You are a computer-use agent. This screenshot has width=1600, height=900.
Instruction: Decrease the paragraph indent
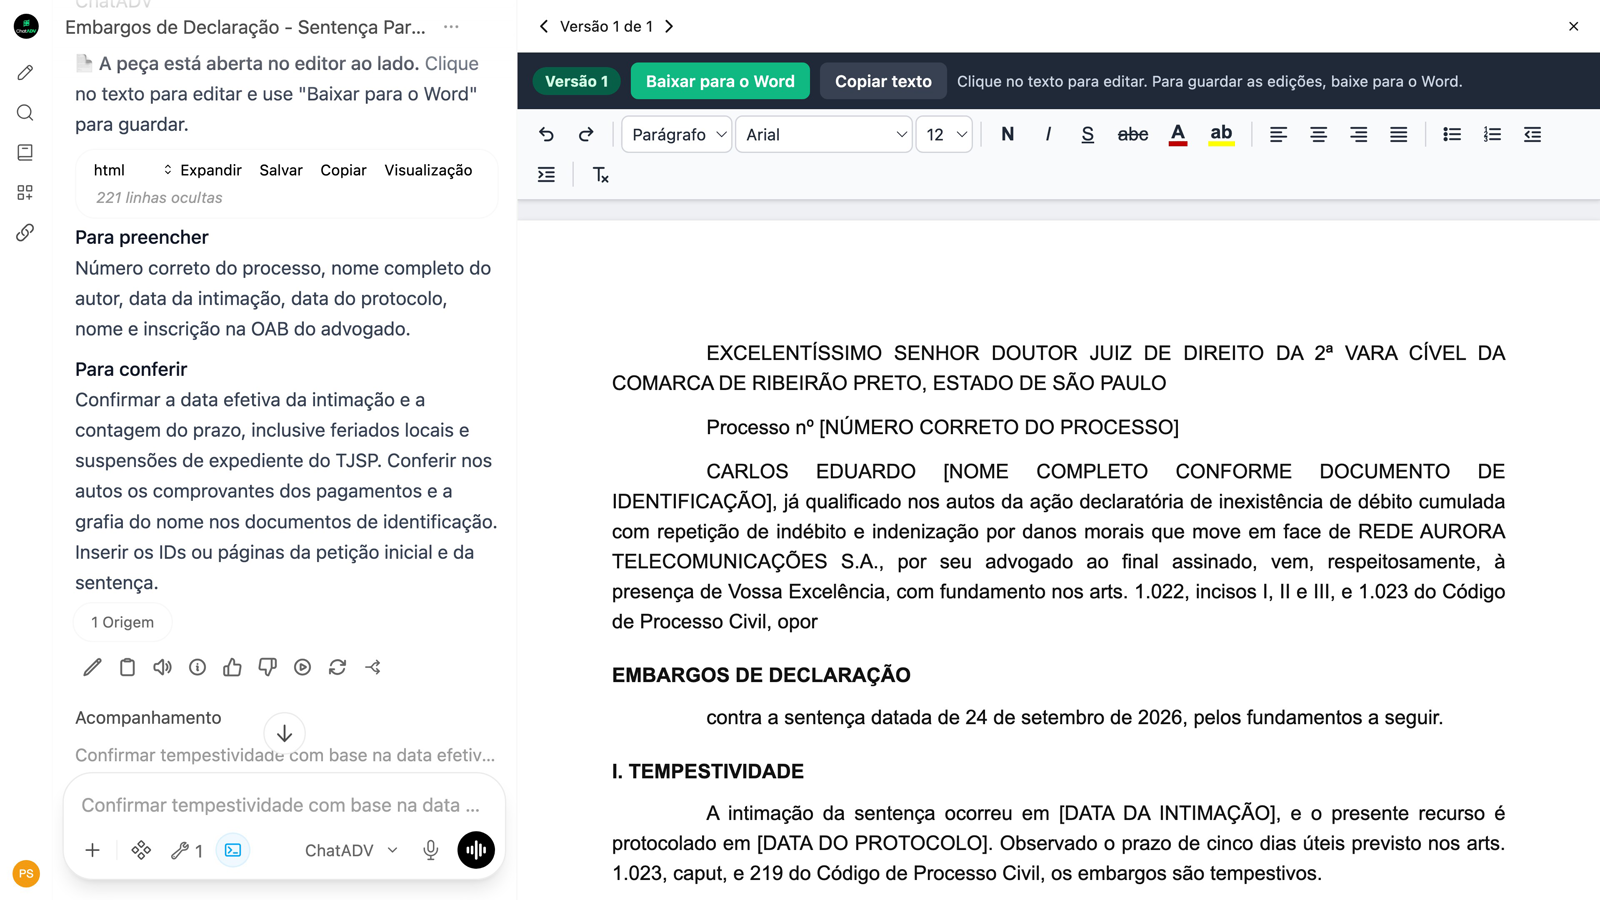click(x=1532, y=134)
